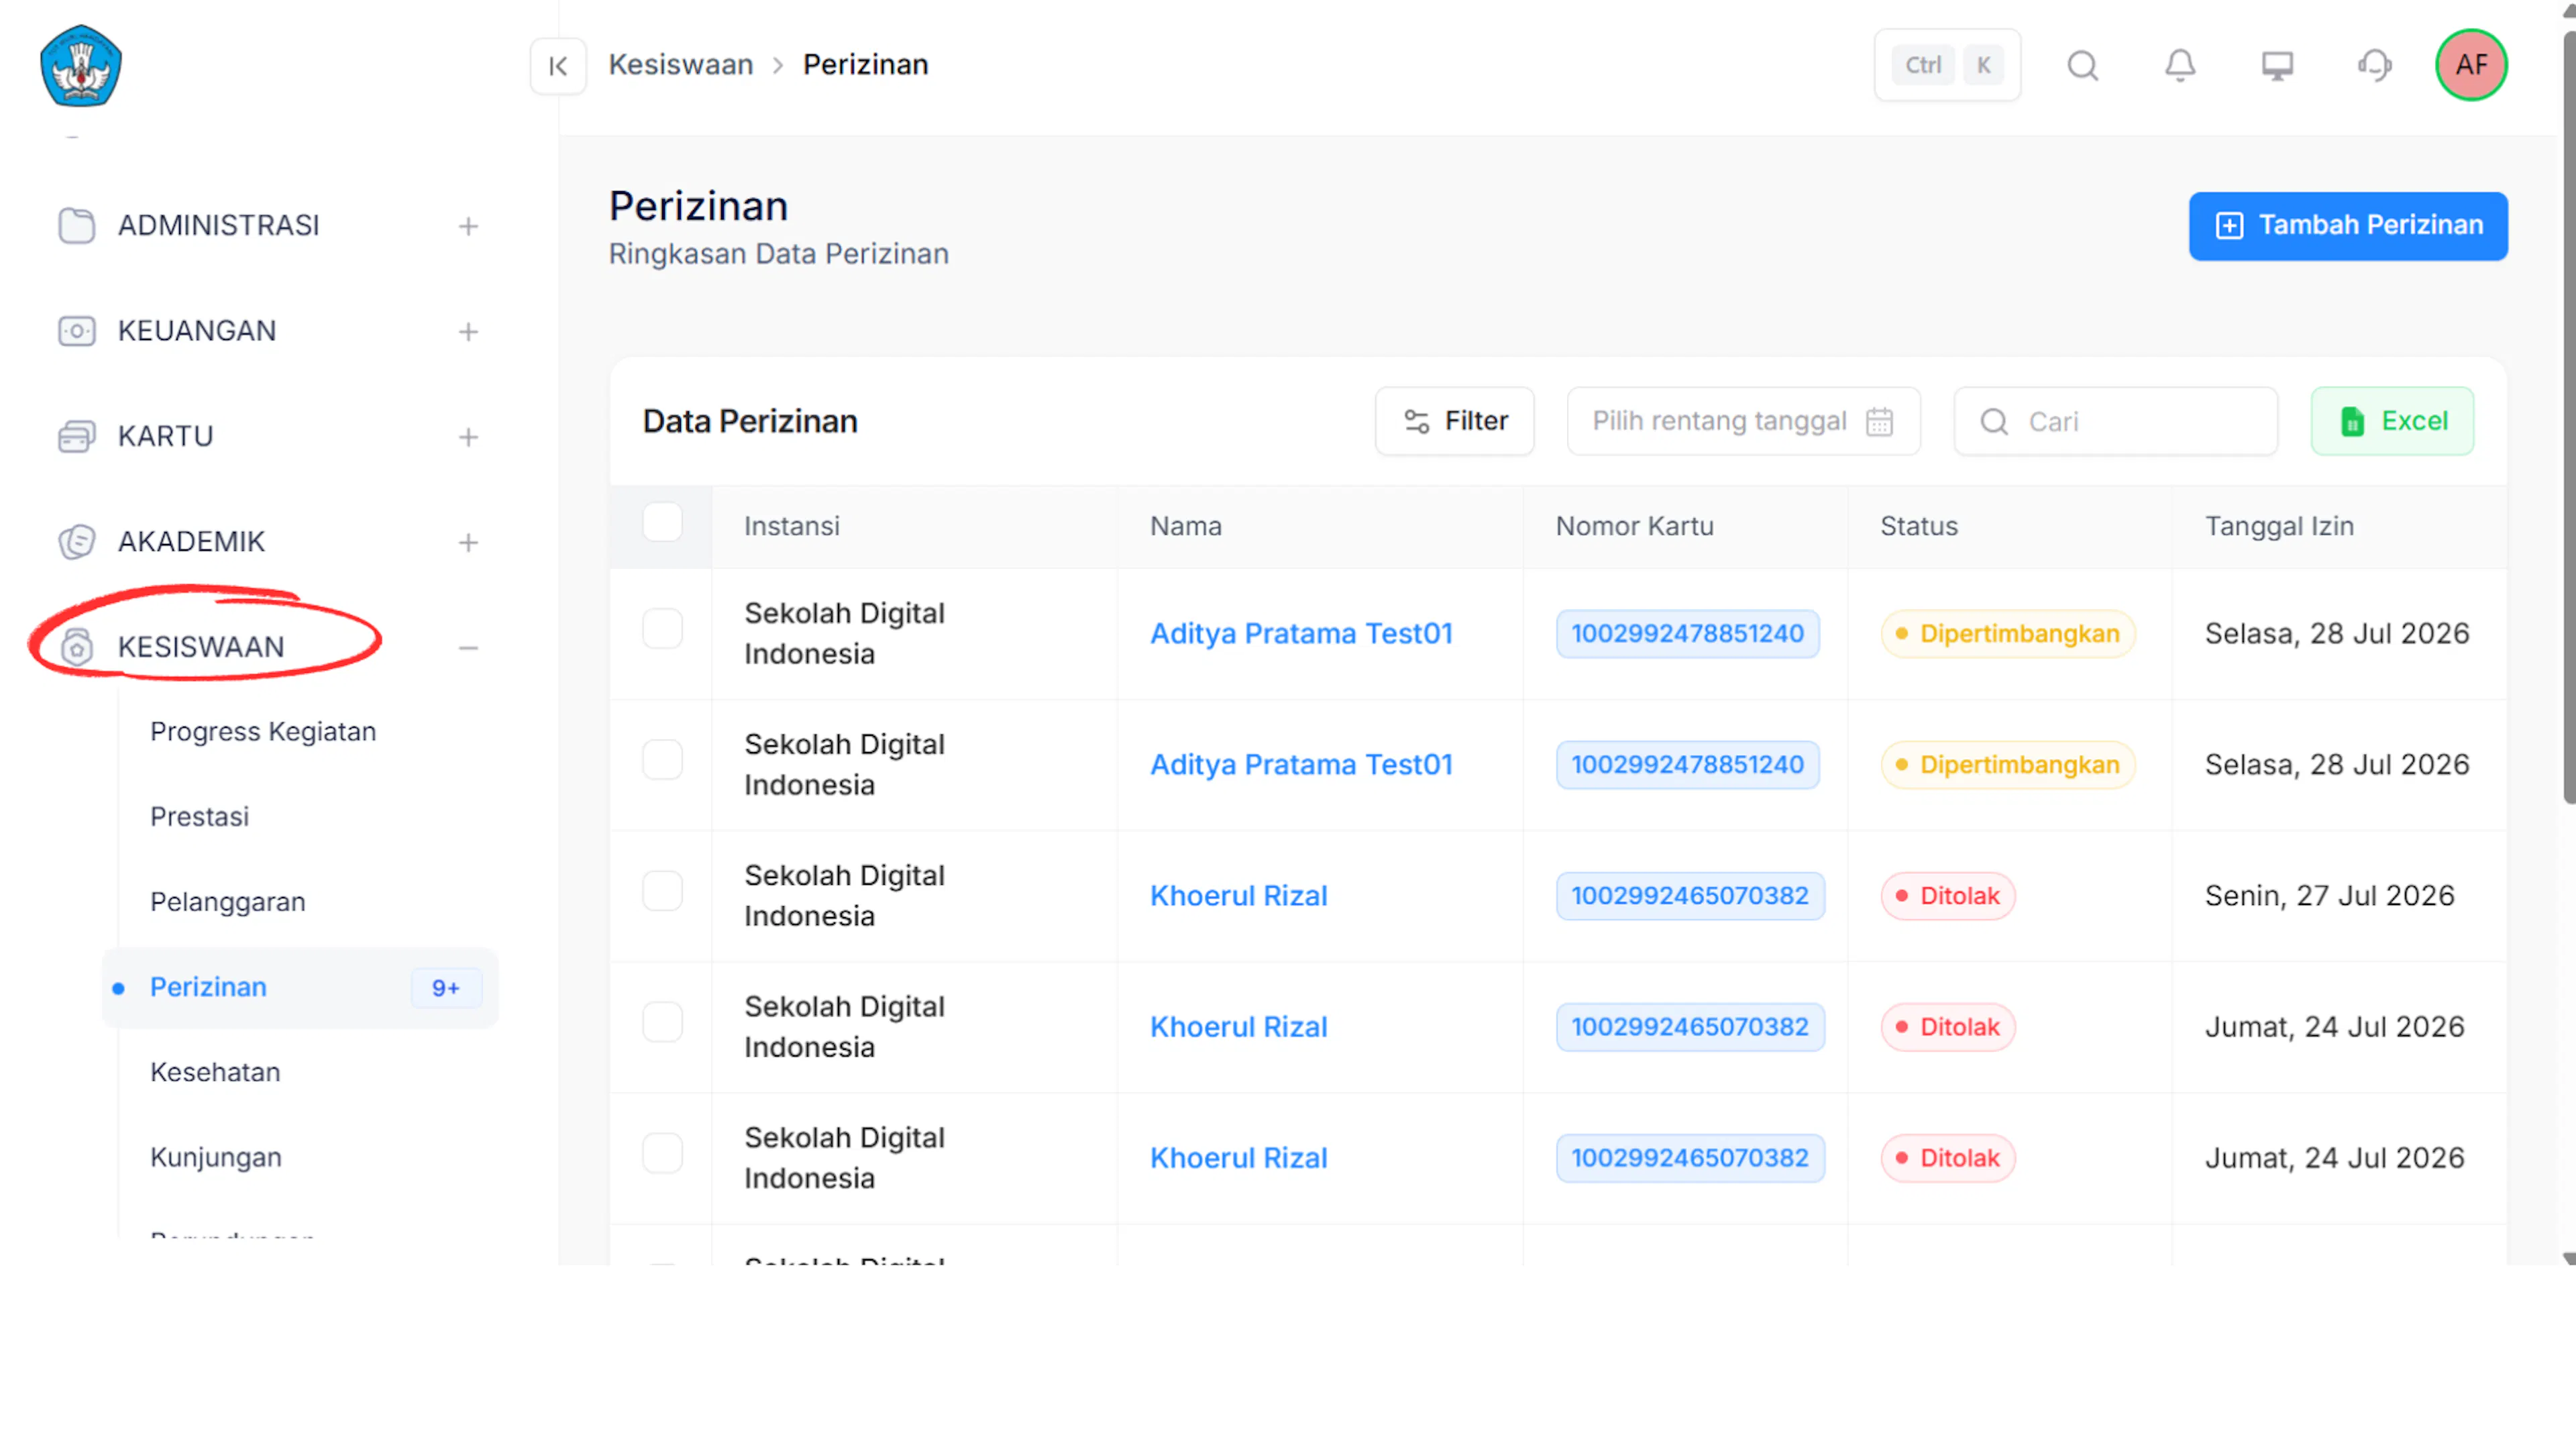Open Perizinan submenu item
This screenshot has height=1449, width=2576.
(300, 988)
